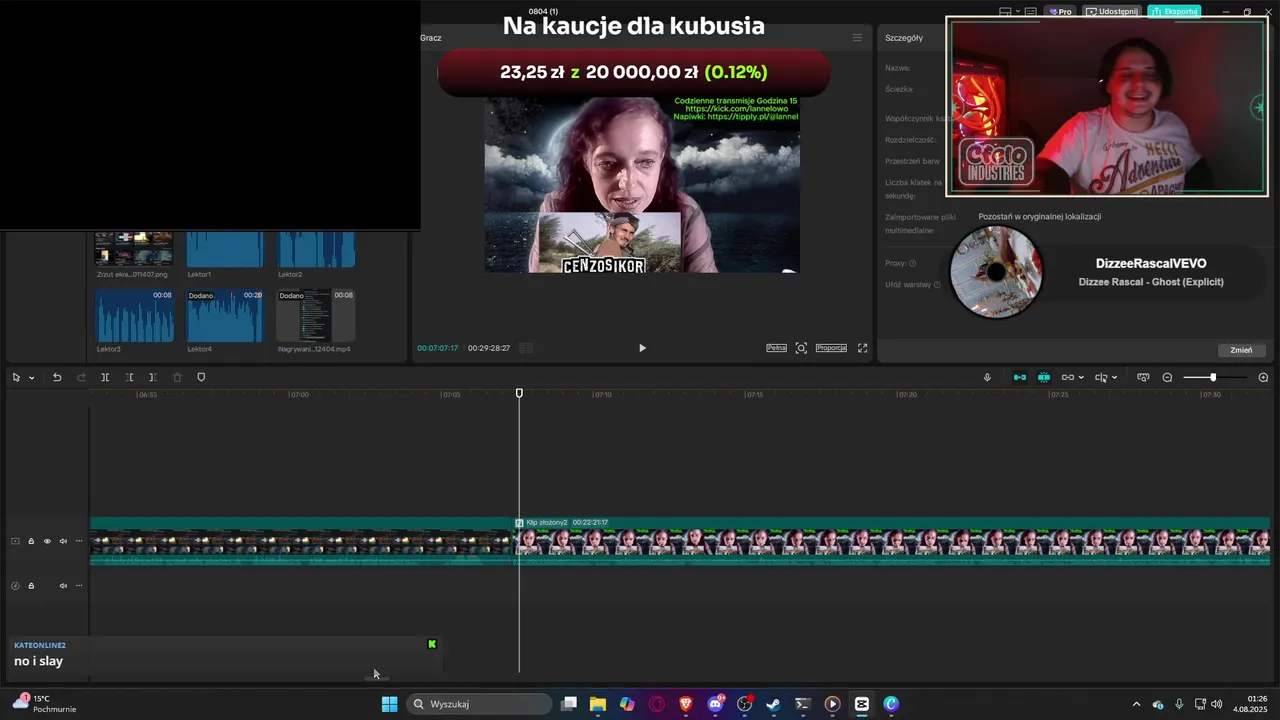Select the Lektor4 audio thumbnail
This screenshot has height=720, width=1280.
coord(225,316)
